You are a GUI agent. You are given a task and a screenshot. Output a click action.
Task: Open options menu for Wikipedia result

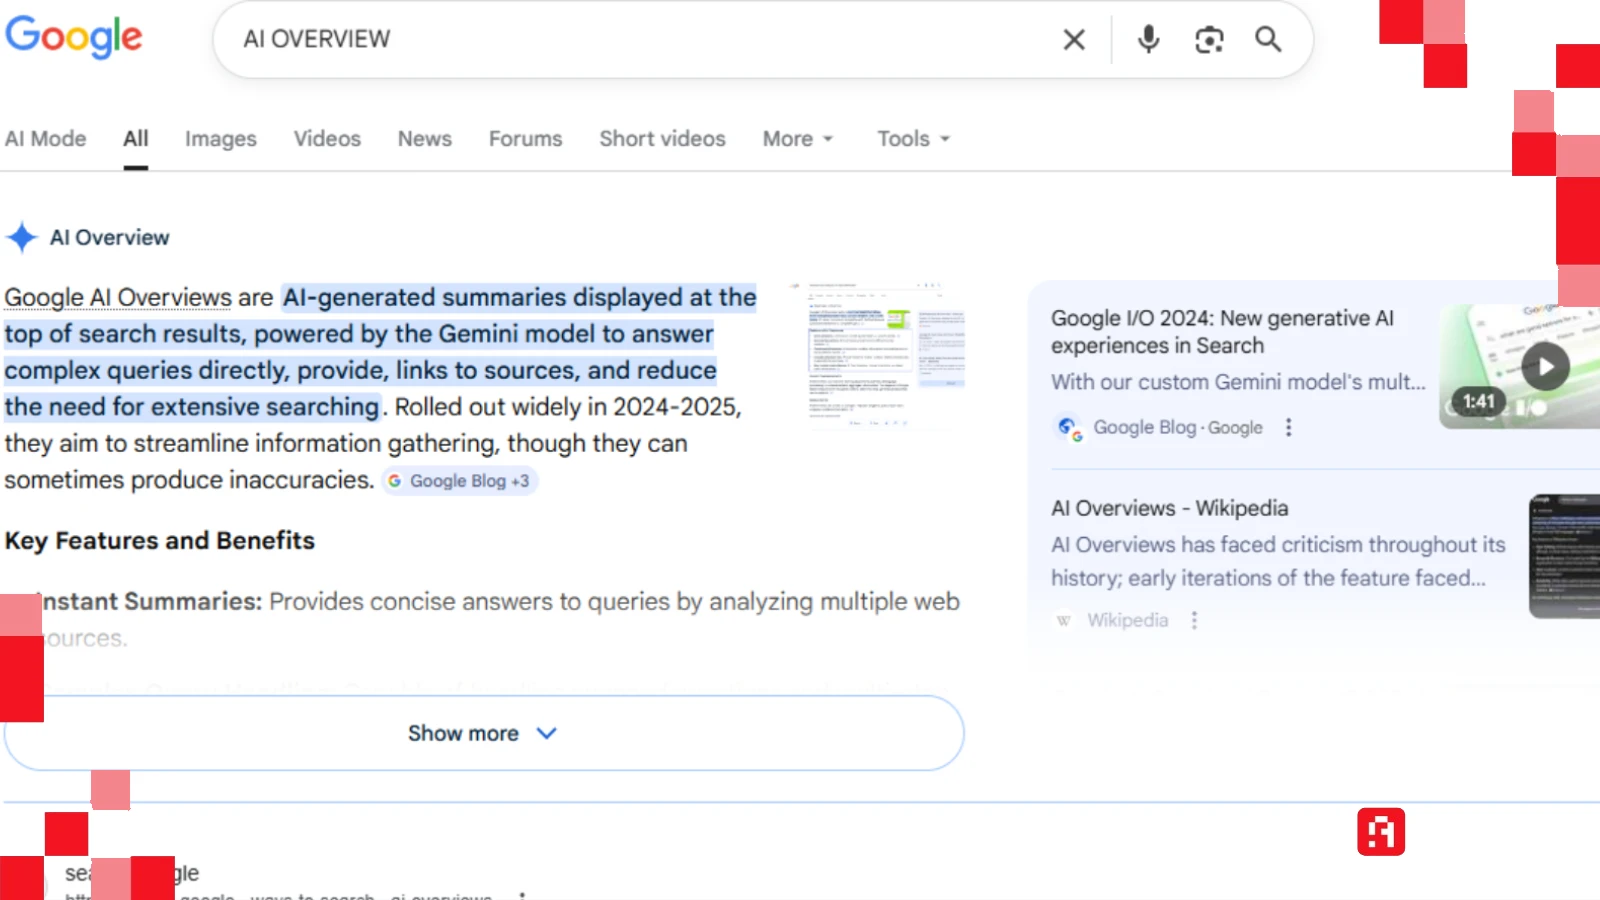click(x=1194, y=621)
